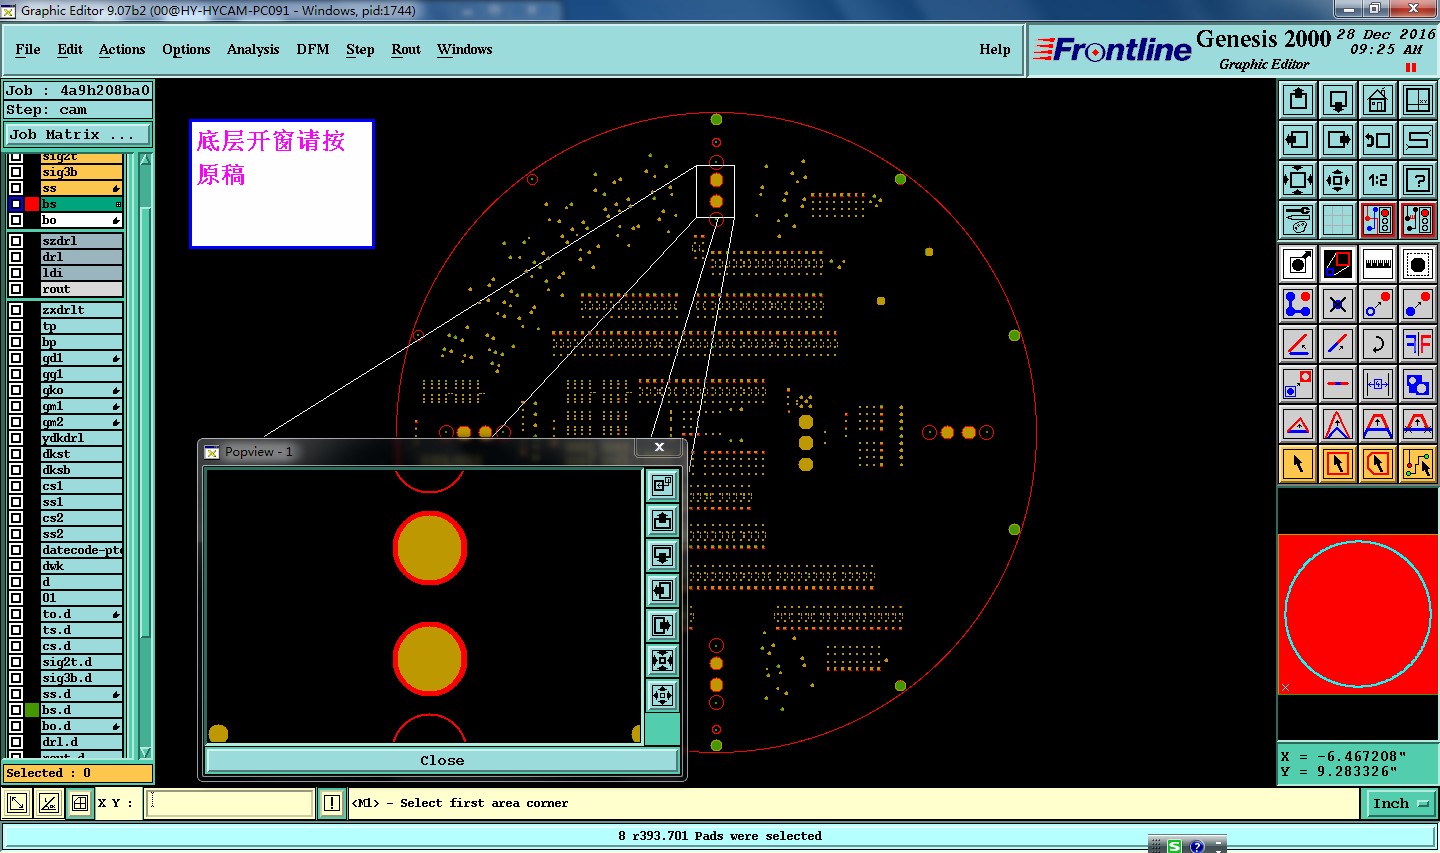This screenshot has height=853, width=1440.
Task: Toggle the rout layer checkbox
Action: [16, 289]
